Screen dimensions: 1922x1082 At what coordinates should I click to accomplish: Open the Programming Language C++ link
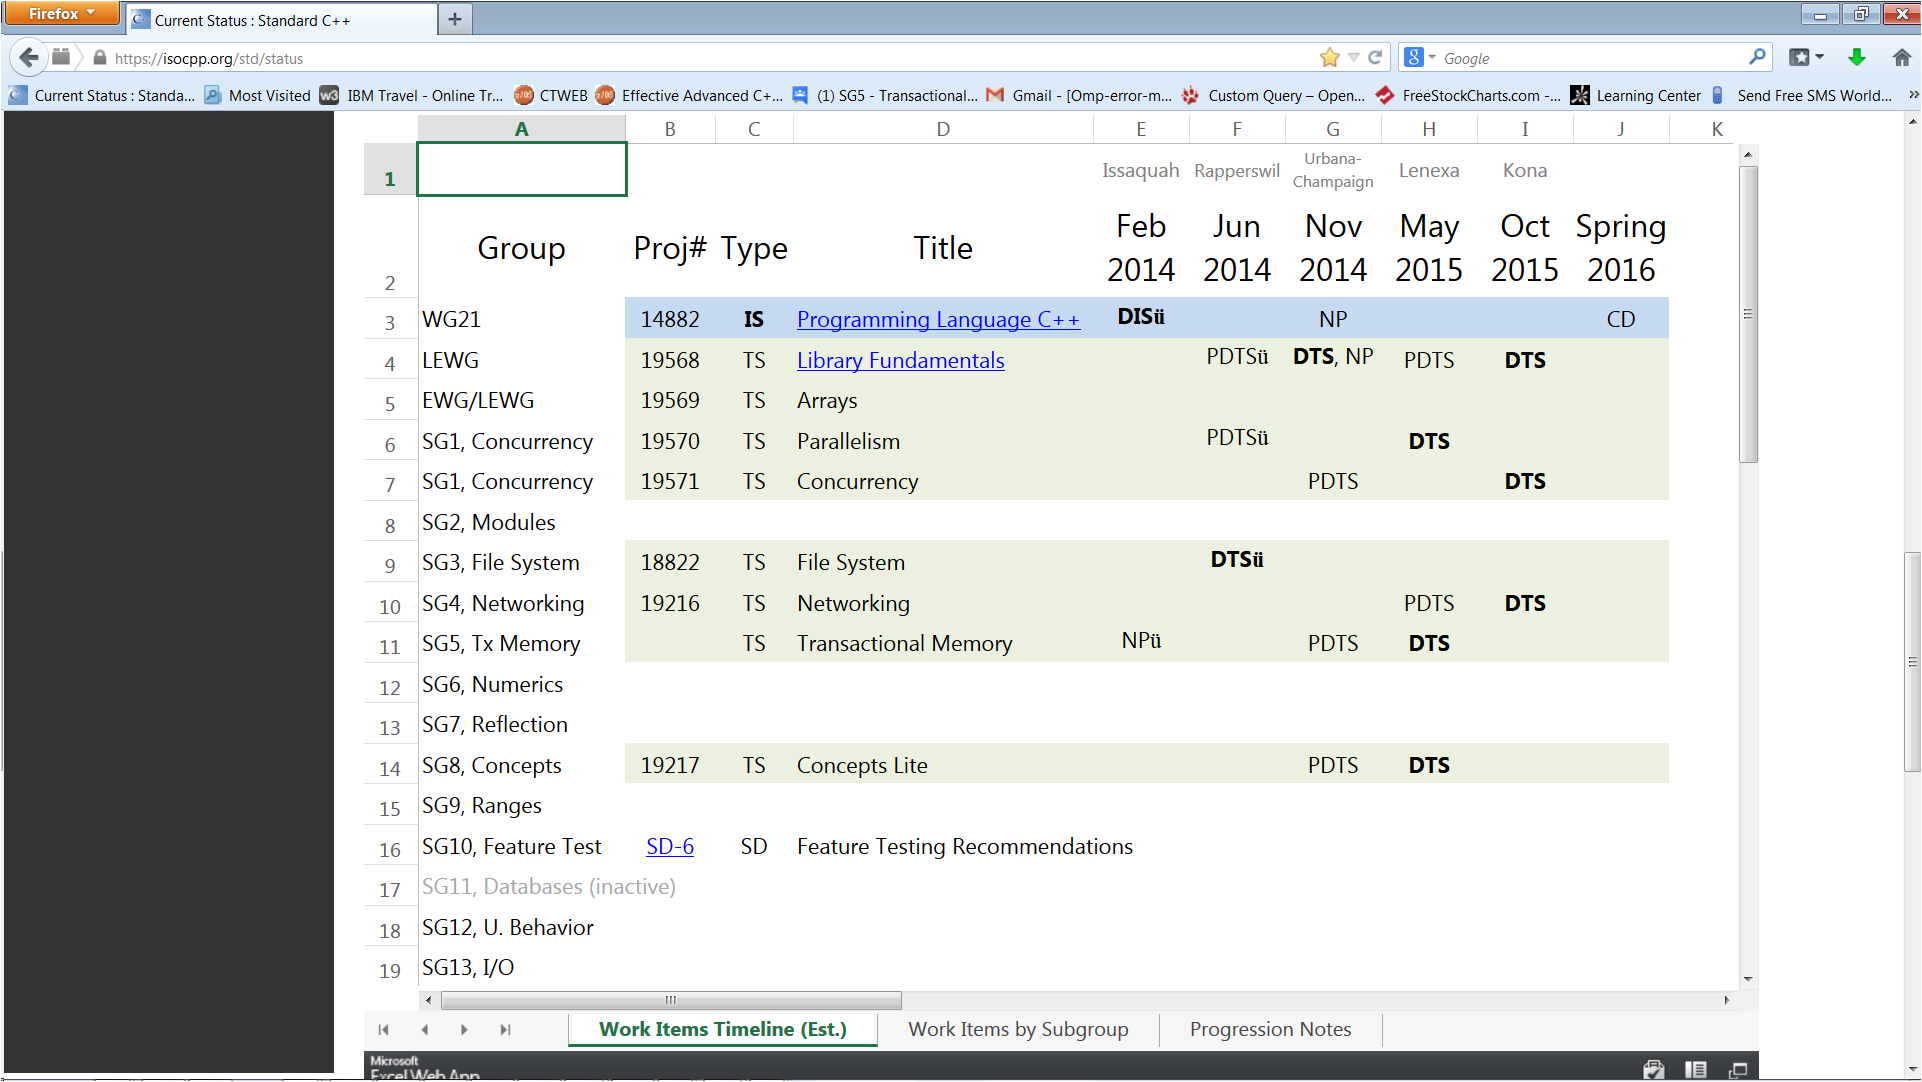938,319
